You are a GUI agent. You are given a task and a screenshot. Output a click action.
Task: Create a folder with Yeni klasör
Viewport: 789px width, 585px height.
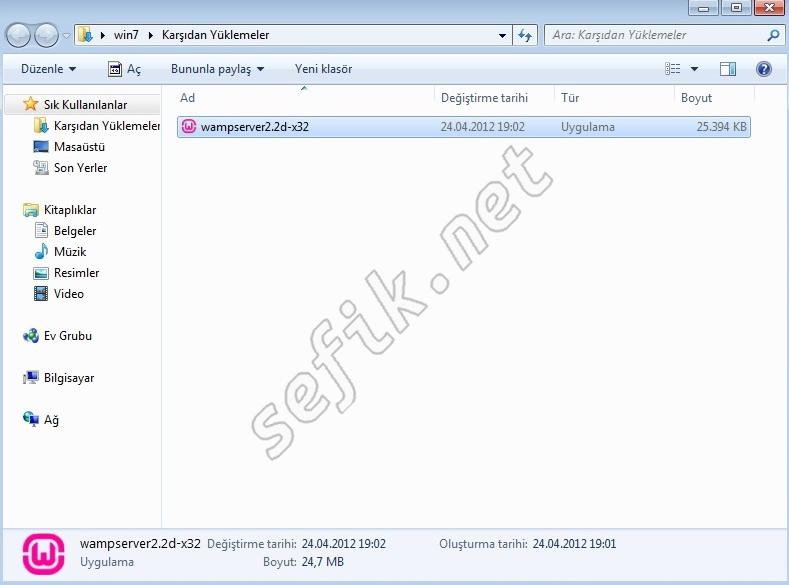[324, 69]
